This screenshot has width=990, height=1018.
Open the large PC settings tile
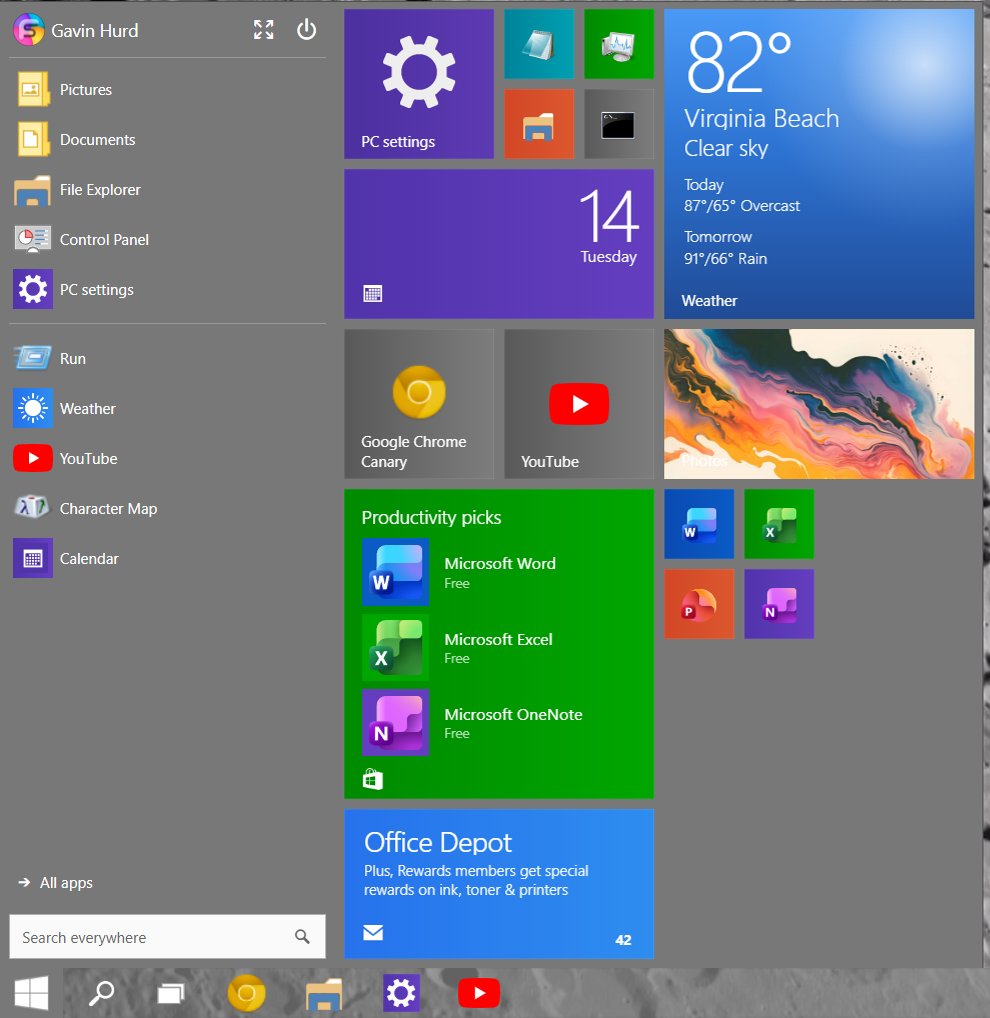point(419,84)
